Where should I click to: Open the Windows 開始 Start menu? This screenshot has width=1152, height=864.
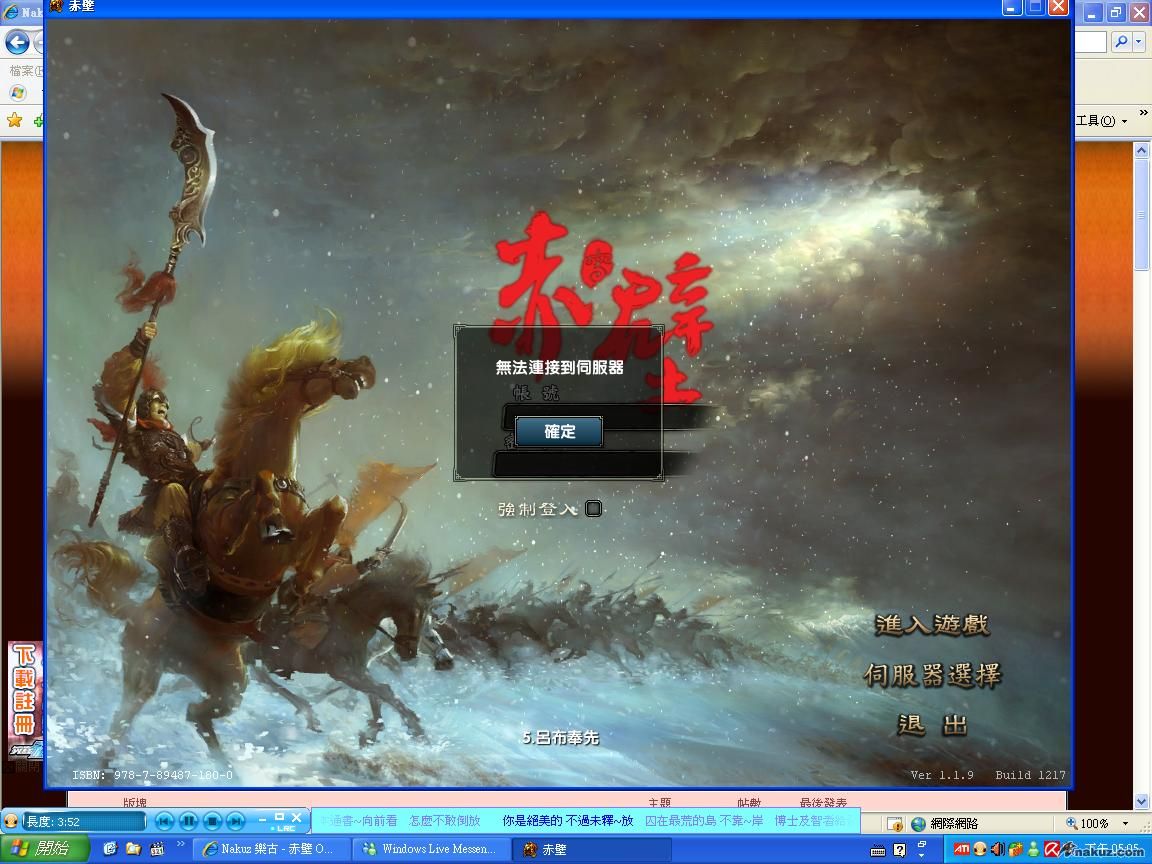(x=44, y=849)
